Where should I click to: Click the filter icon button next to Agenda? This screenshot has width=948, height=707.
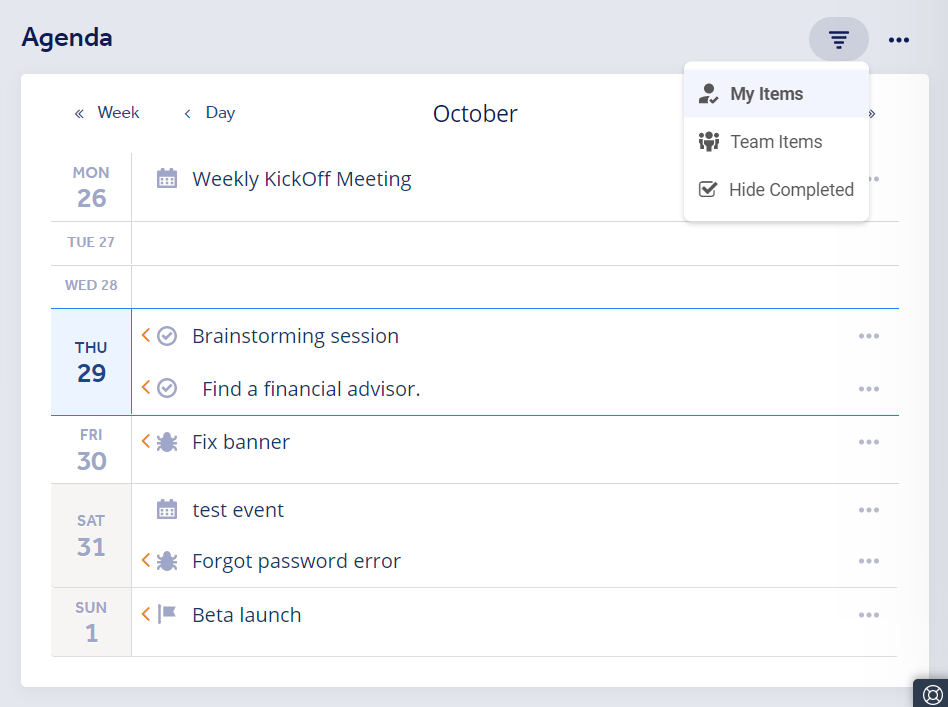tap(838, 40)
